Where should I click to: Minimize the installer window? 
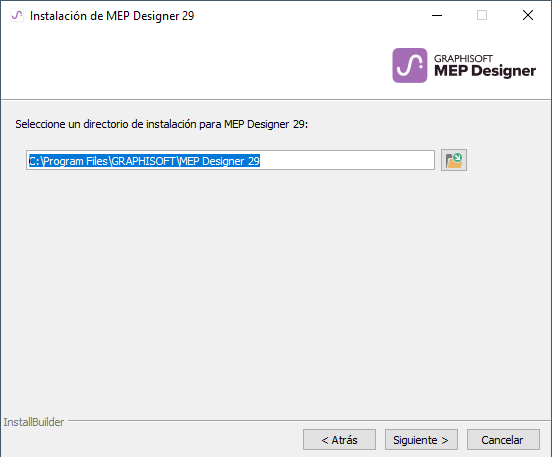point(437,15)
